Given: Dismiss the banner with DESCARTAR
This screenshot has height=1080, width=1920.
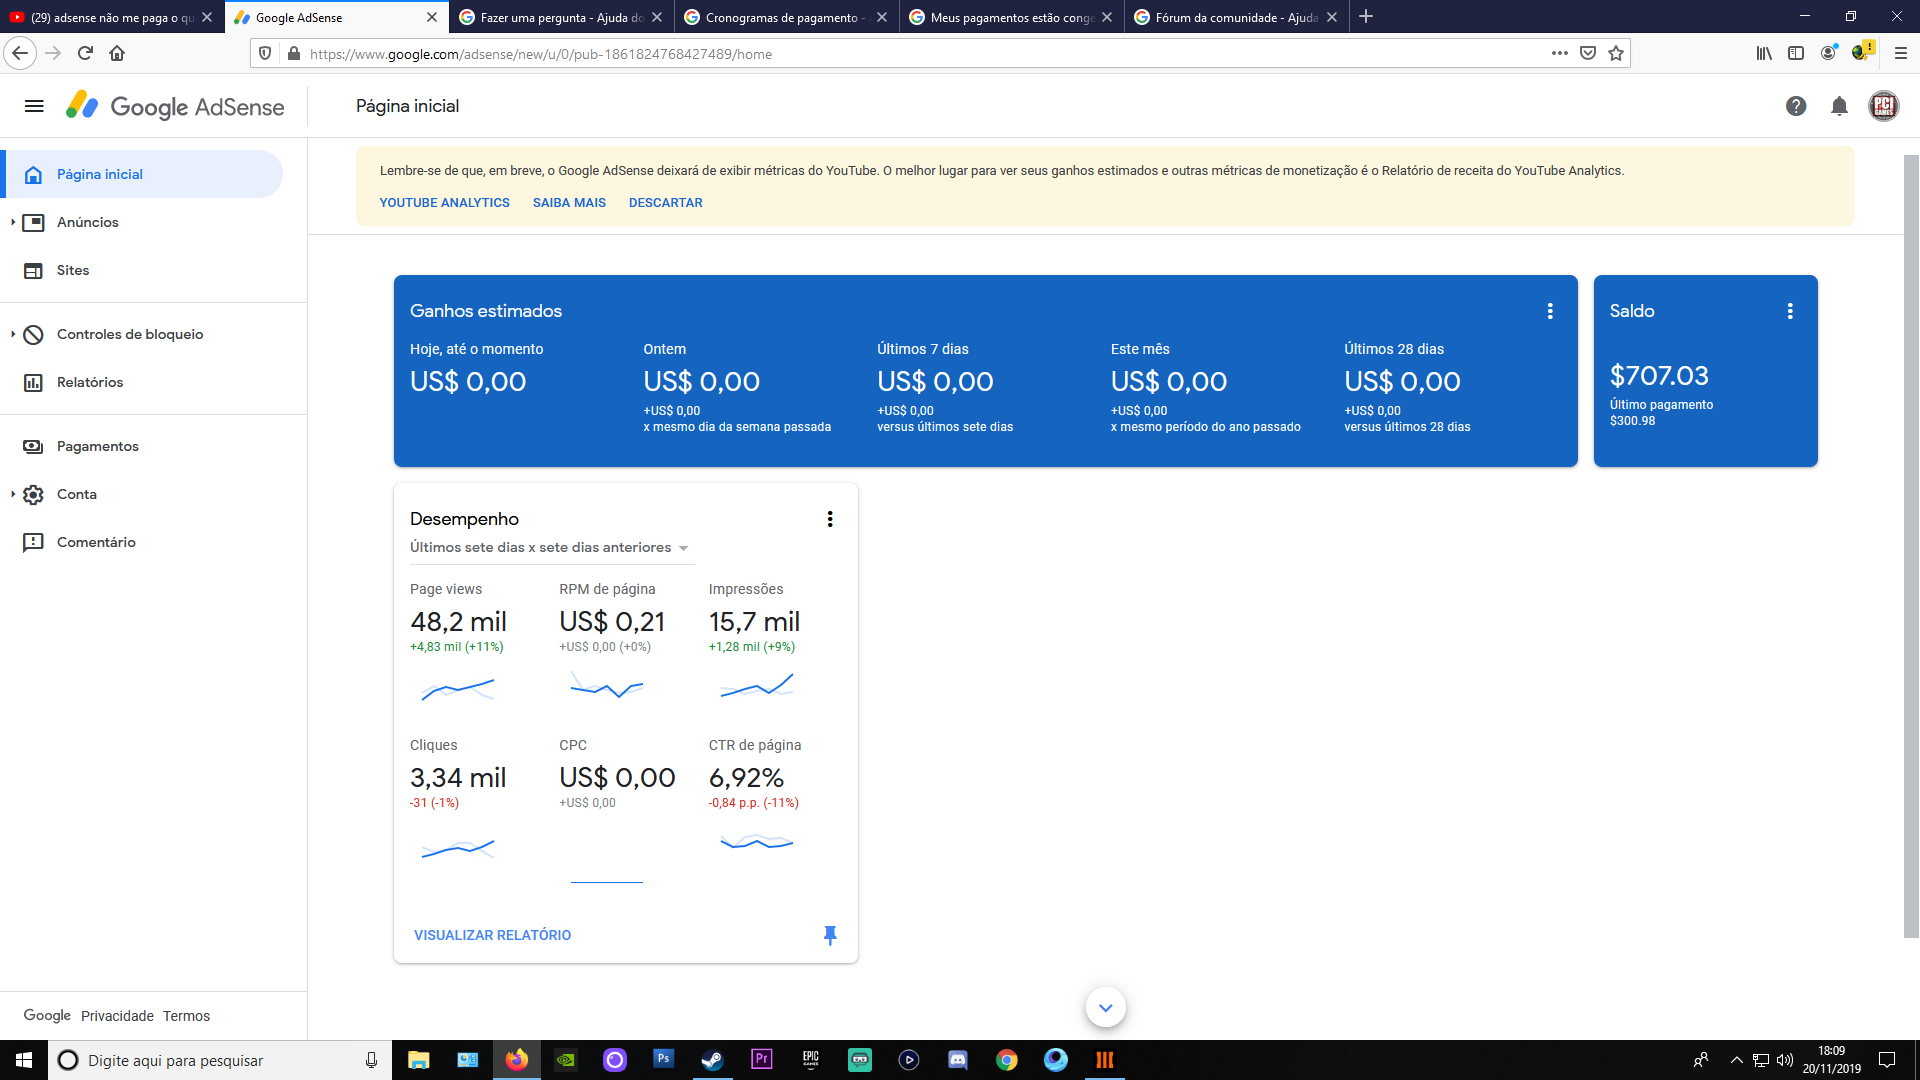Looking at the screenshot, I should 665,203.
